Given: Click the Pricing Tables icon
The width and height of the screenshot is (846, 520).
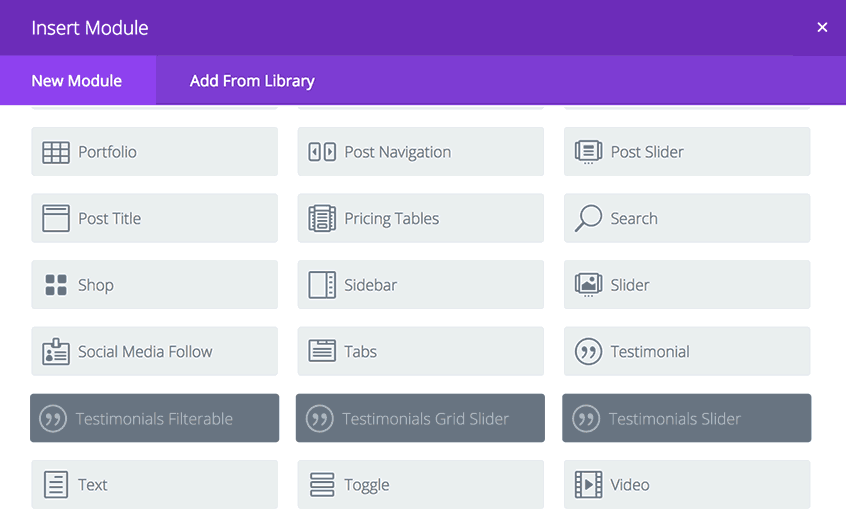Looking at the screenshot, I should pos(322,218).
